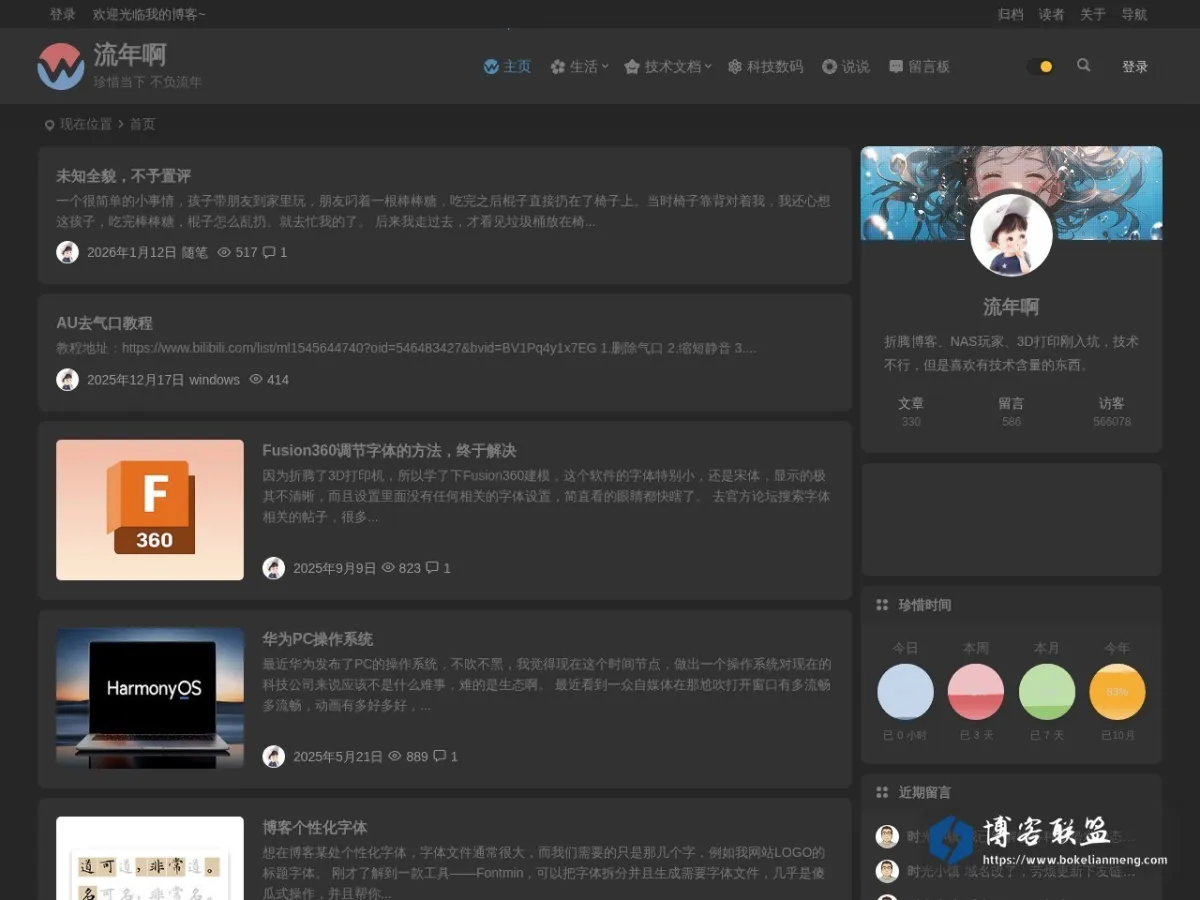The height and width of the screenshot is (900, 1200).
Task: Click the HarmonyOS laptop thumbnail
Action: pyautogui.click(x=150, y=698)
